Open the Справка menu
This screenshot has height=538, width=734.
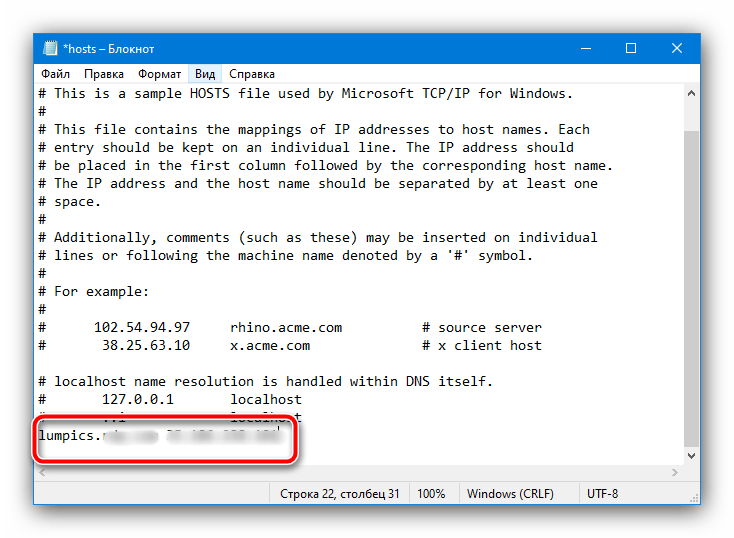(x=252, y=74)
